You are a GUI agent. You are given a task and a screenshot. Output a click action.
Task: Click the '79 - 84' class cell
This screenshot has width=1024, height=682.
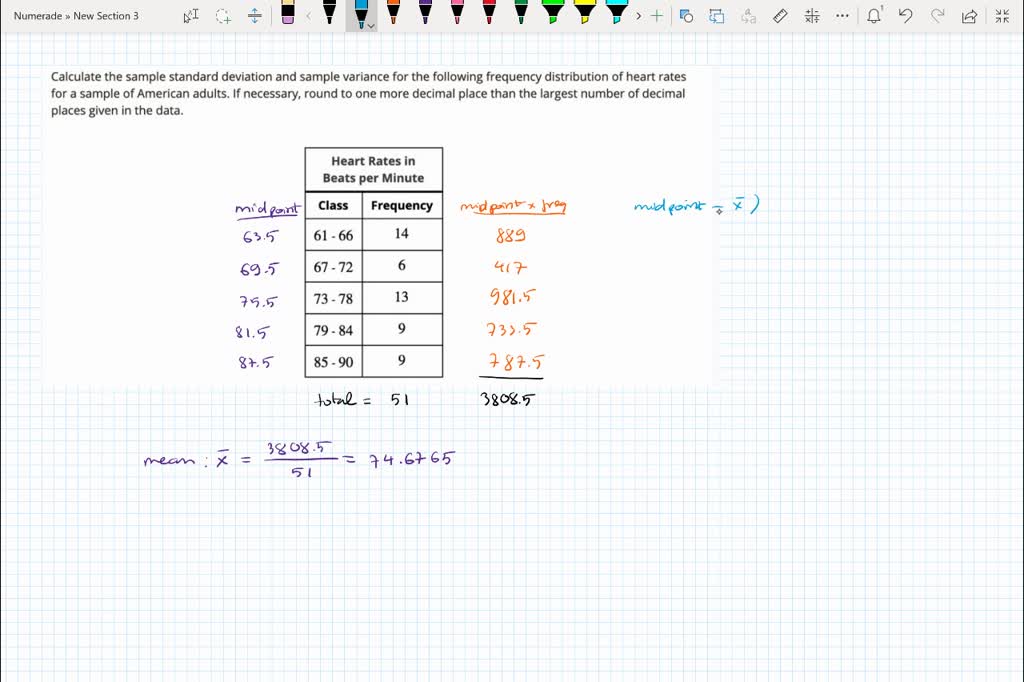(333, 331)
